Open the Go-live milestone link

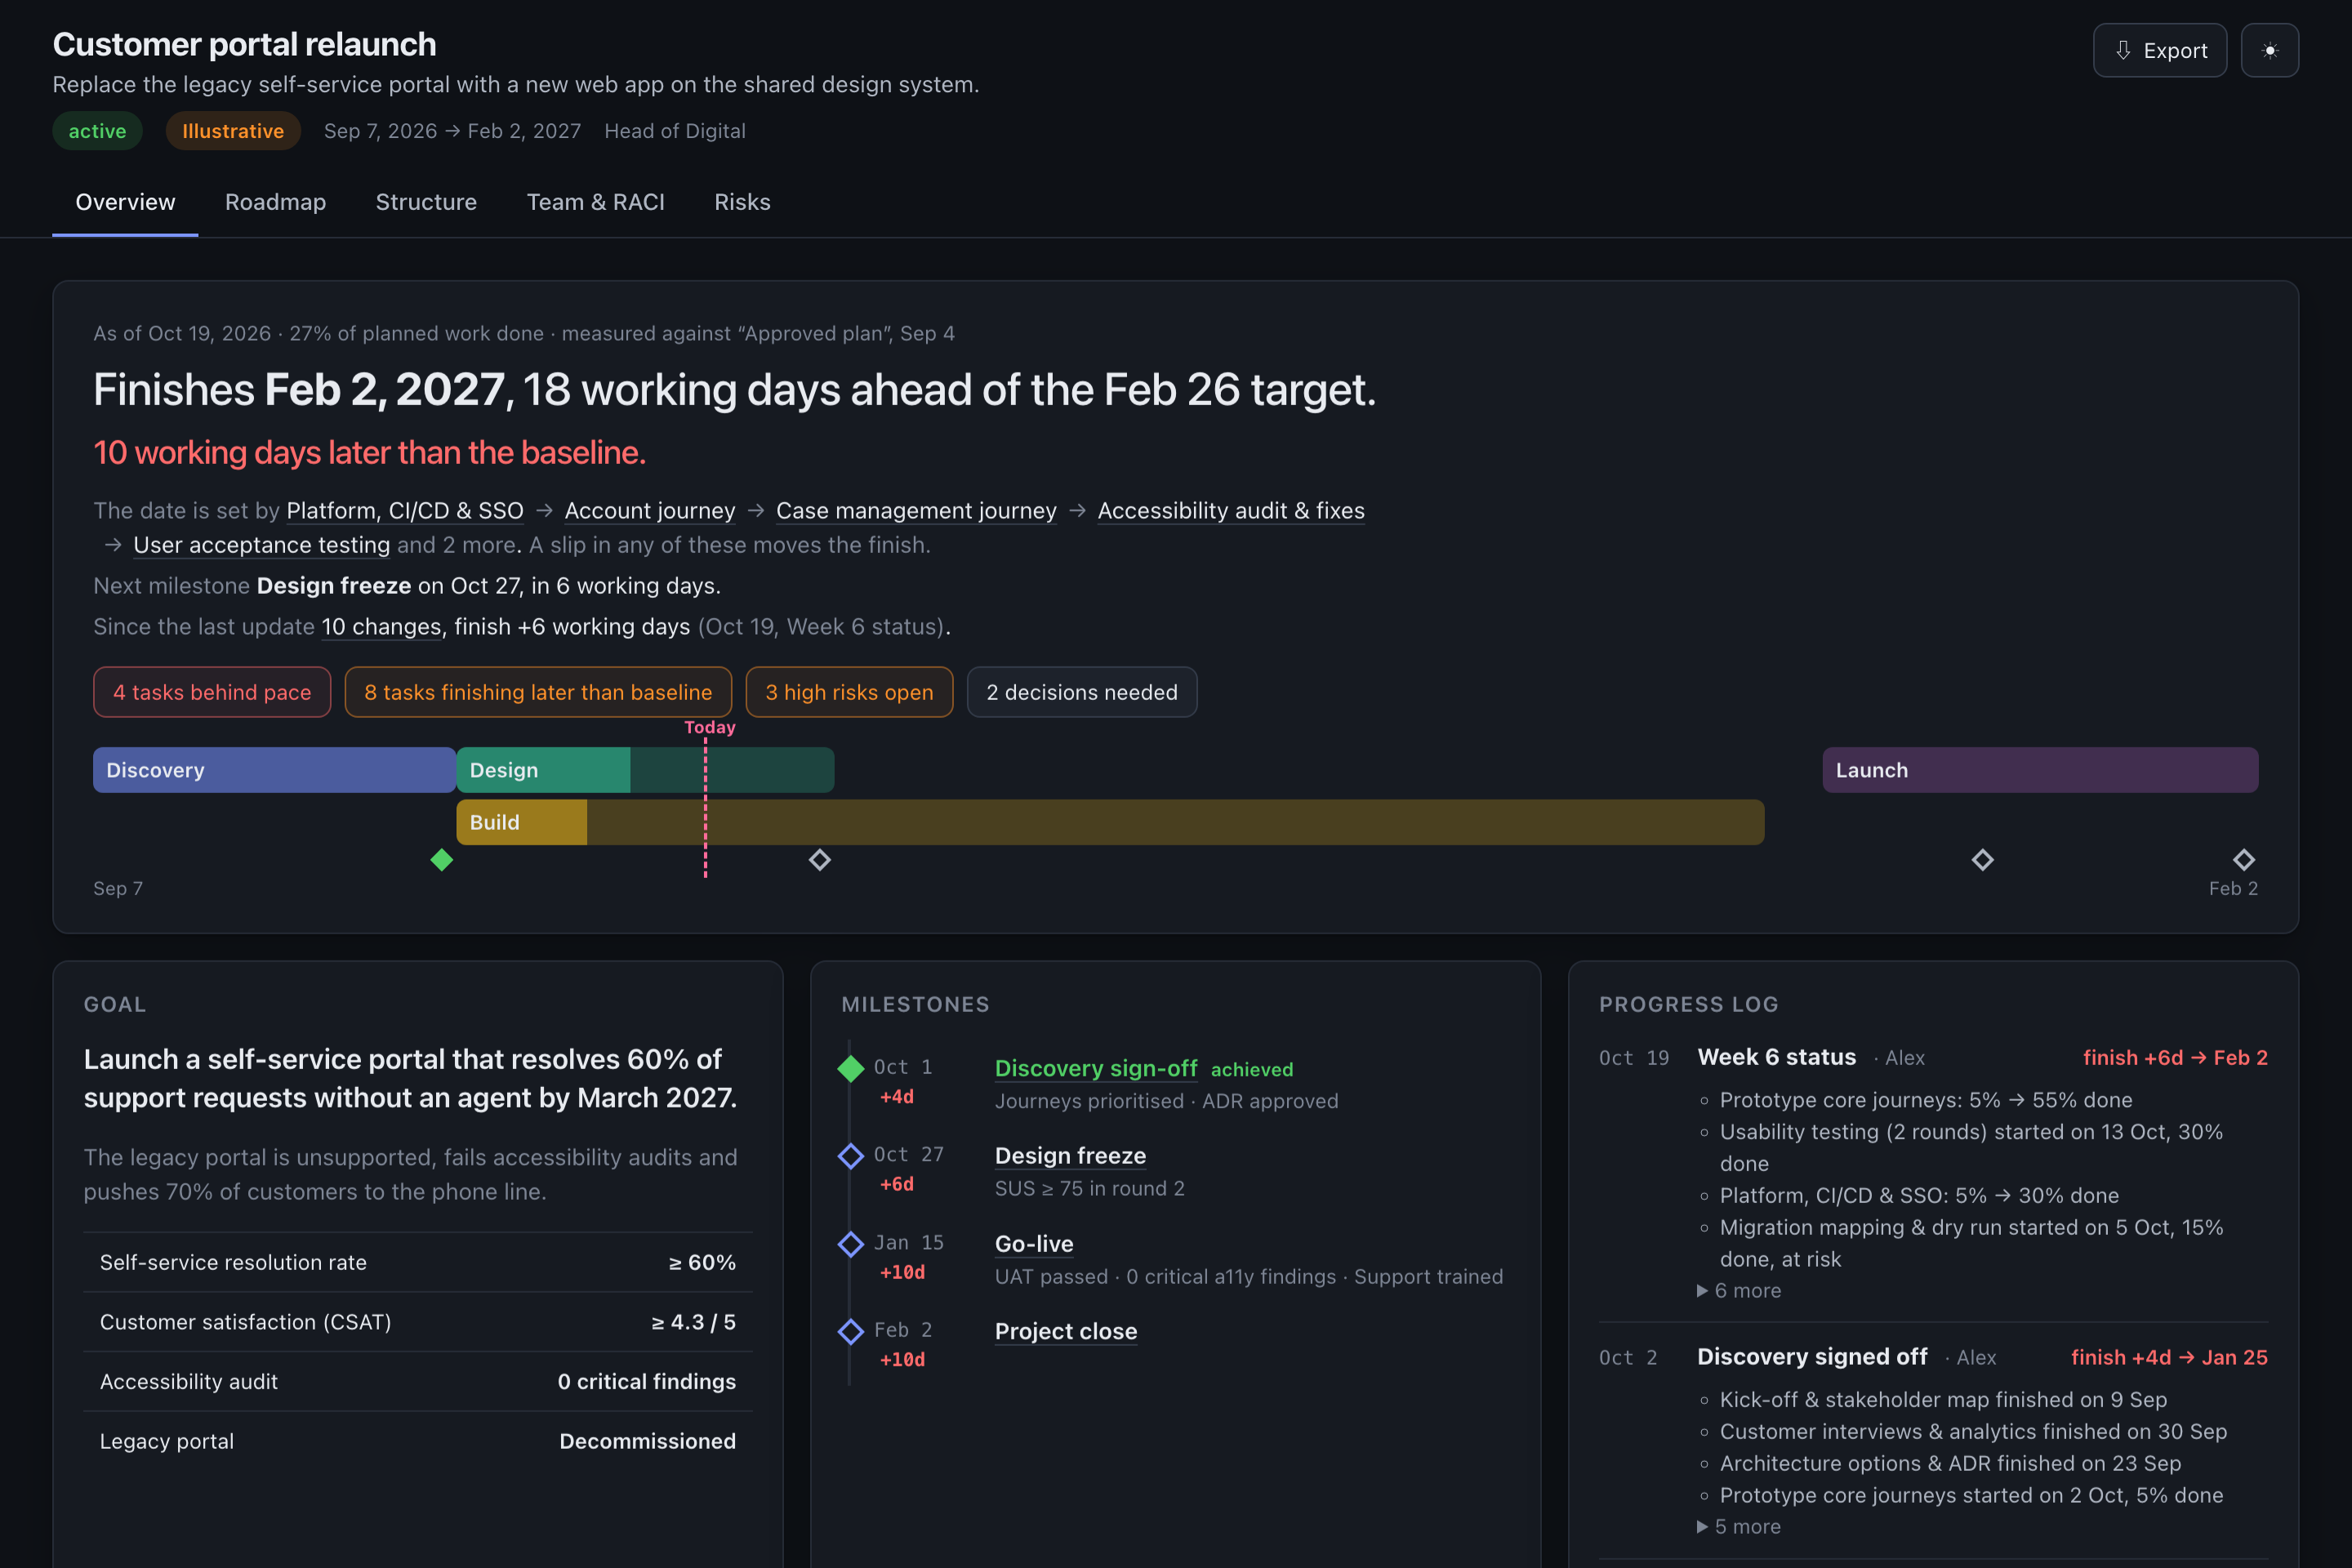[1034, 1244]
